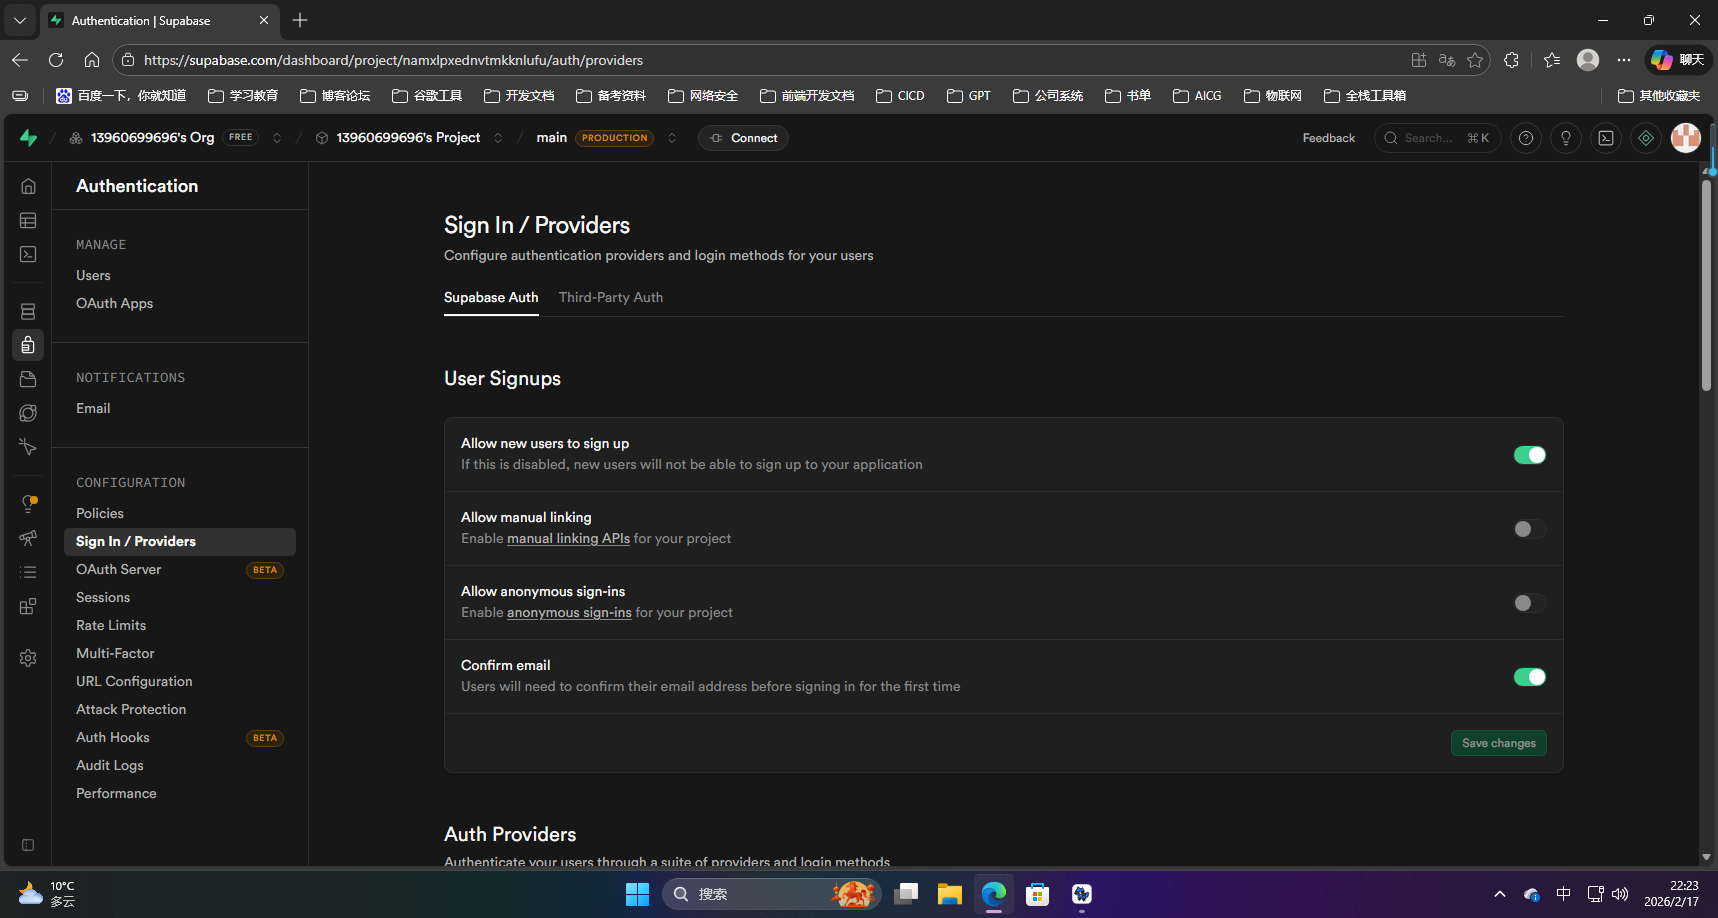Image resolution: width=1718 pixels, height=918 pixels.
Task: Open the Logs list sidebar icon
Action: tap(28, 572)
